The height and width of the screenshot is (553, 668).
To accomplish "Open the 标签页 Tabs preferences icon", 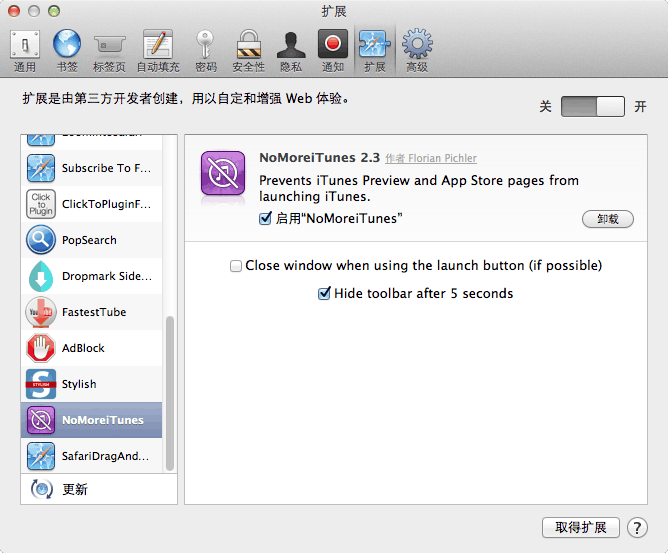I will point(109,44).
